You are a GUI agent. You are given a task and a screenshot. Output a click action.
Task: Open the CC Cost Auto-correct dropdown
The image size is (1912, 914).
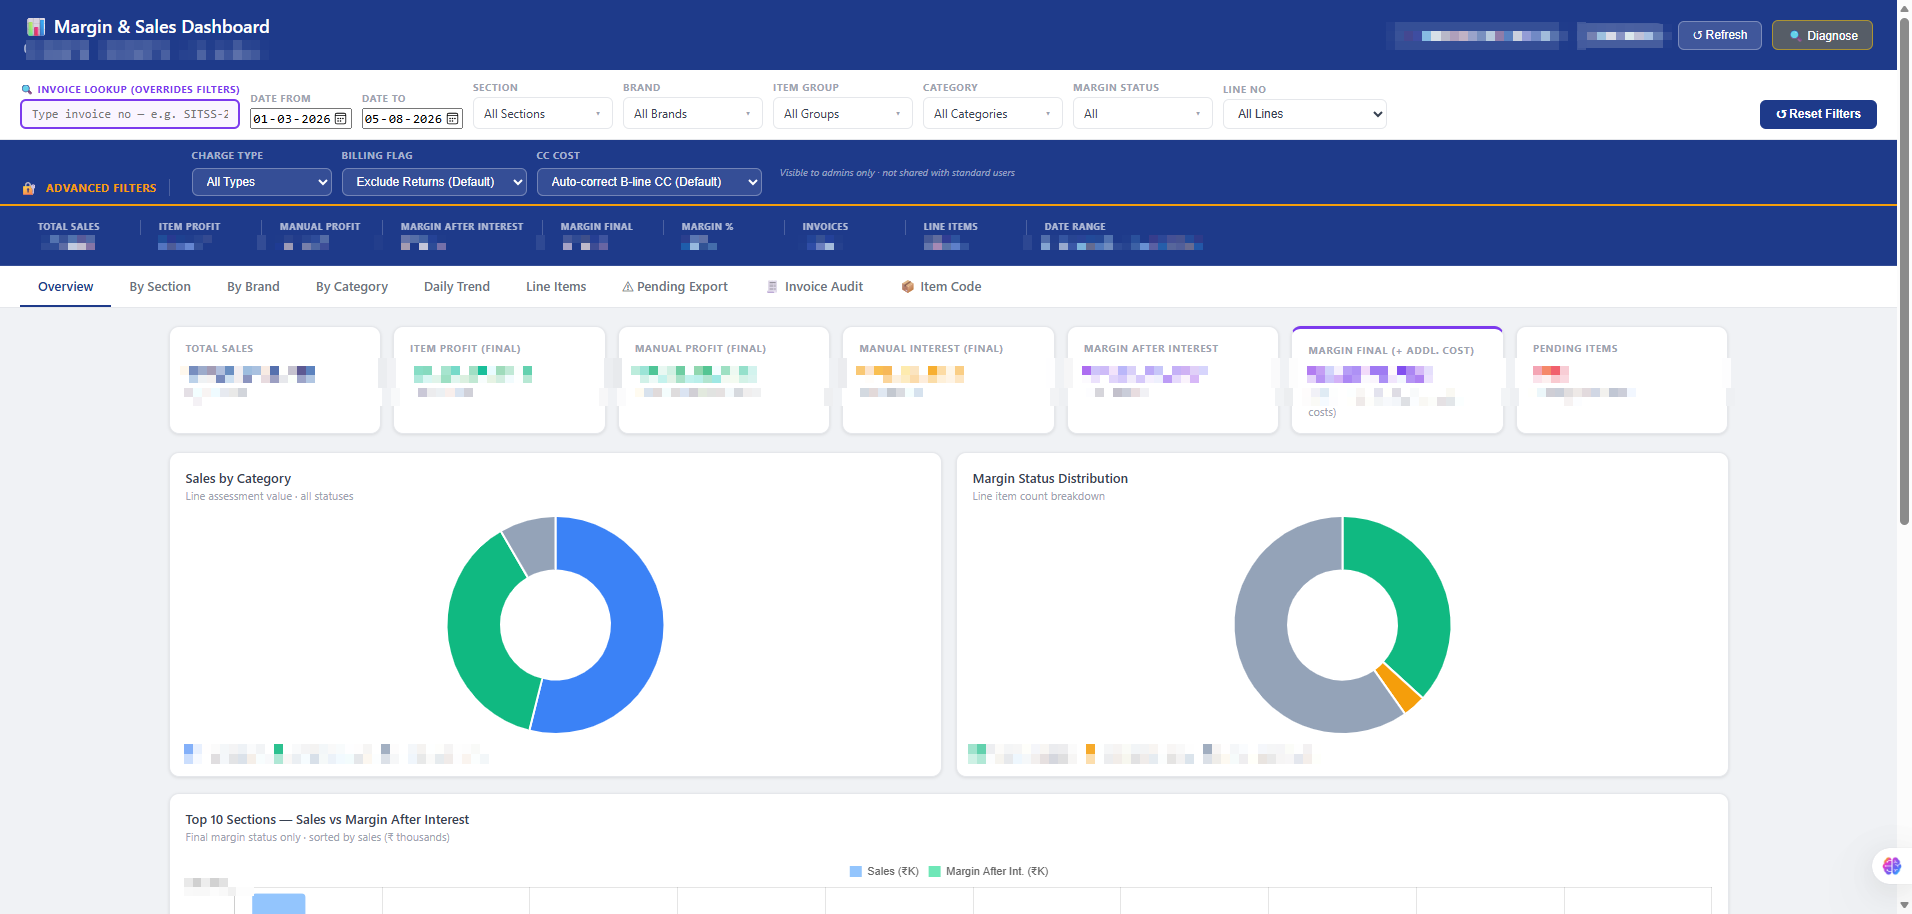[x=649, y=182]
